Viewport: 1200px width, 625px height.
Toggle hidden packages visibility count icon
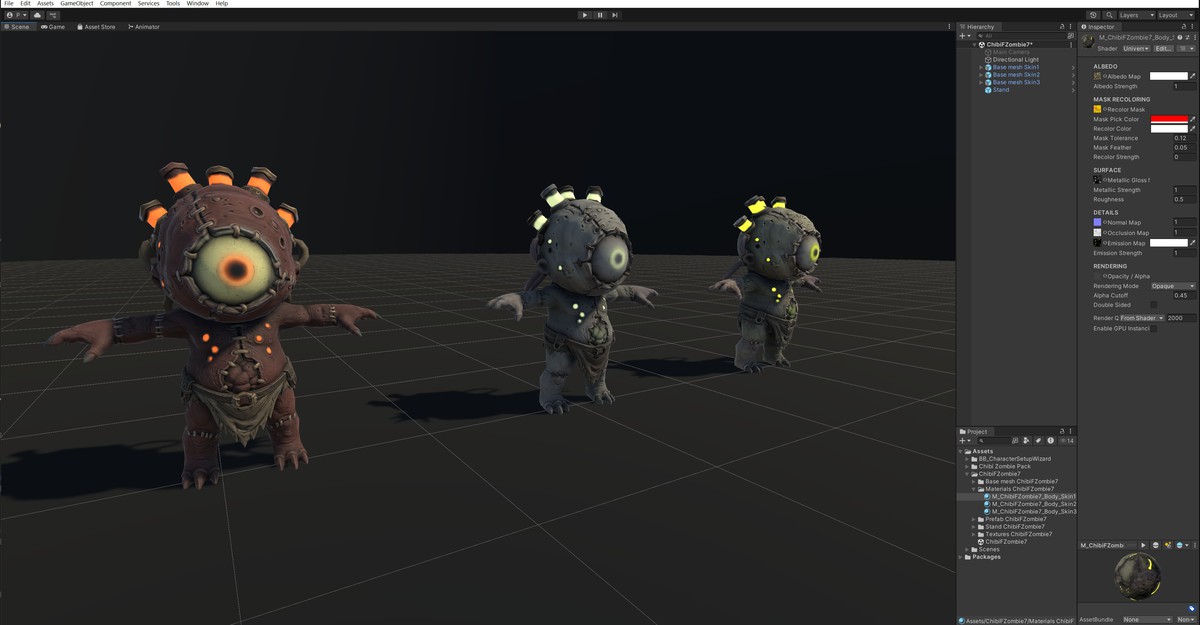point(1067,440)
